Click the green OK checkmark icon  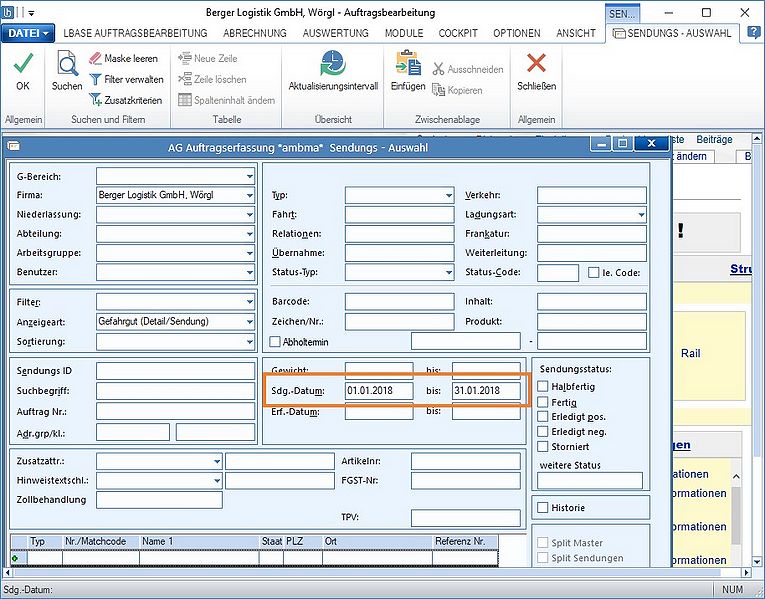(x=22, y=63)
